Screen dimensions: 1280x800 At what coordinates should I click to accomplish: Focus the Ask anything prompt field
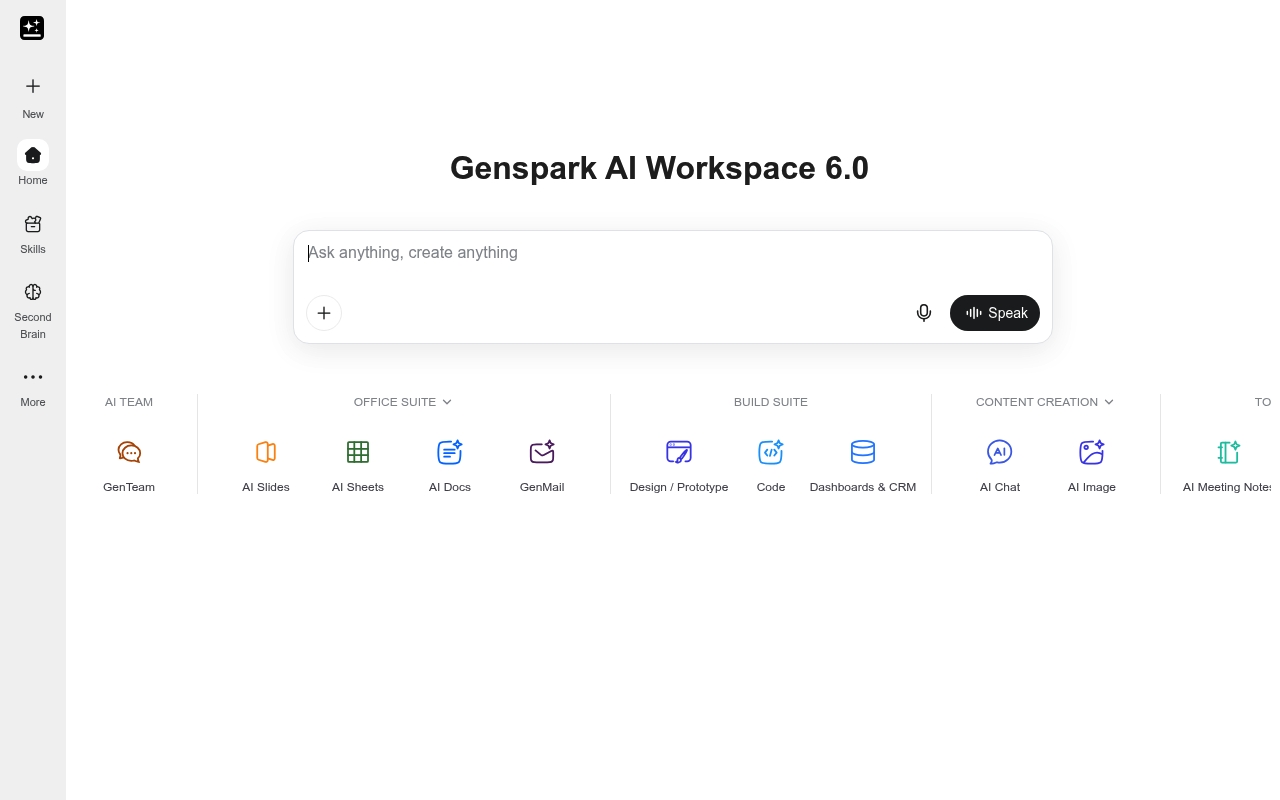click(x=672, y=253)
